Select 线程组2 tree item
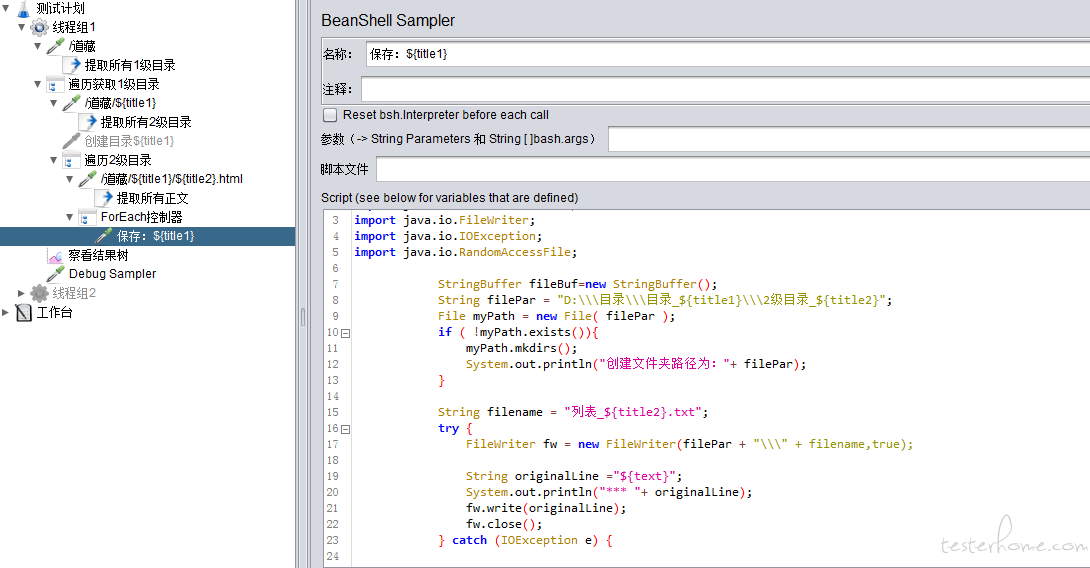1090x568 pixels. (x=74, y=293)
